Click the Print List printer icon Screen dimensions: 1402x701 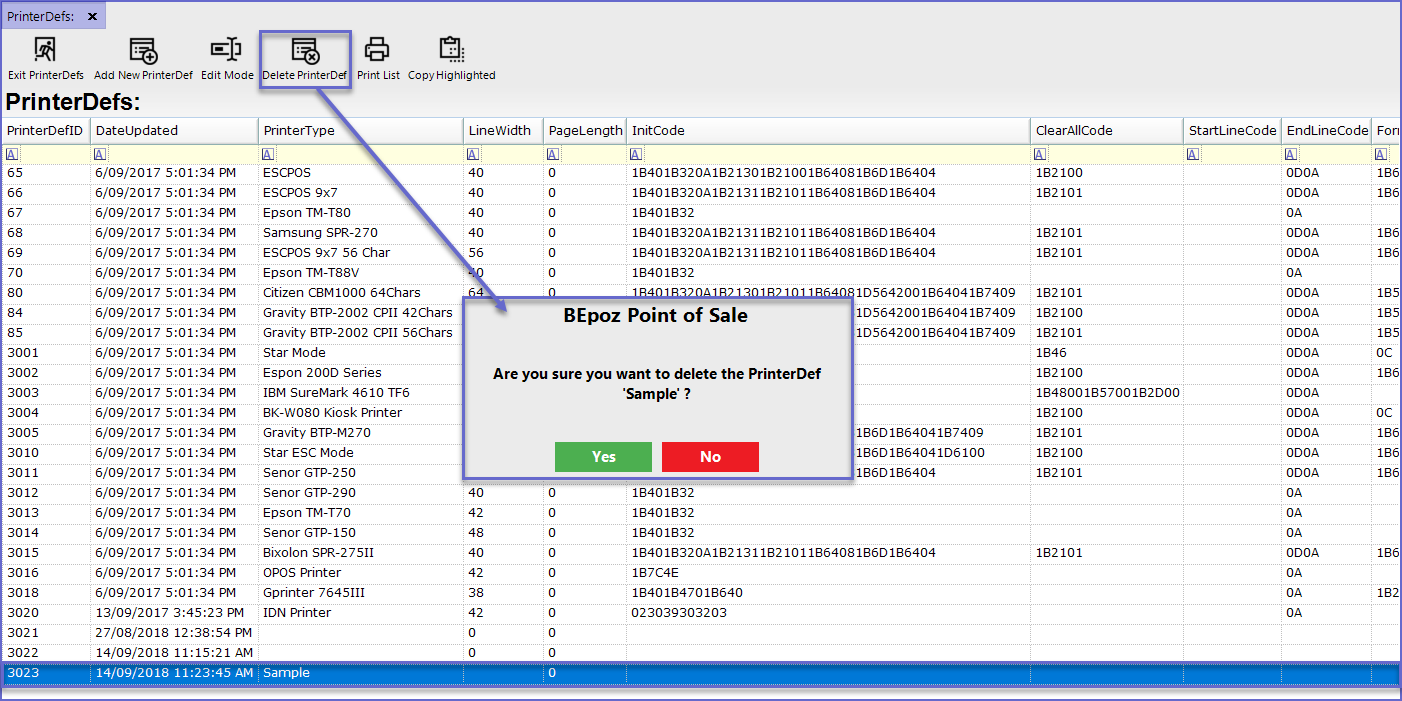[x=377, y=50]
